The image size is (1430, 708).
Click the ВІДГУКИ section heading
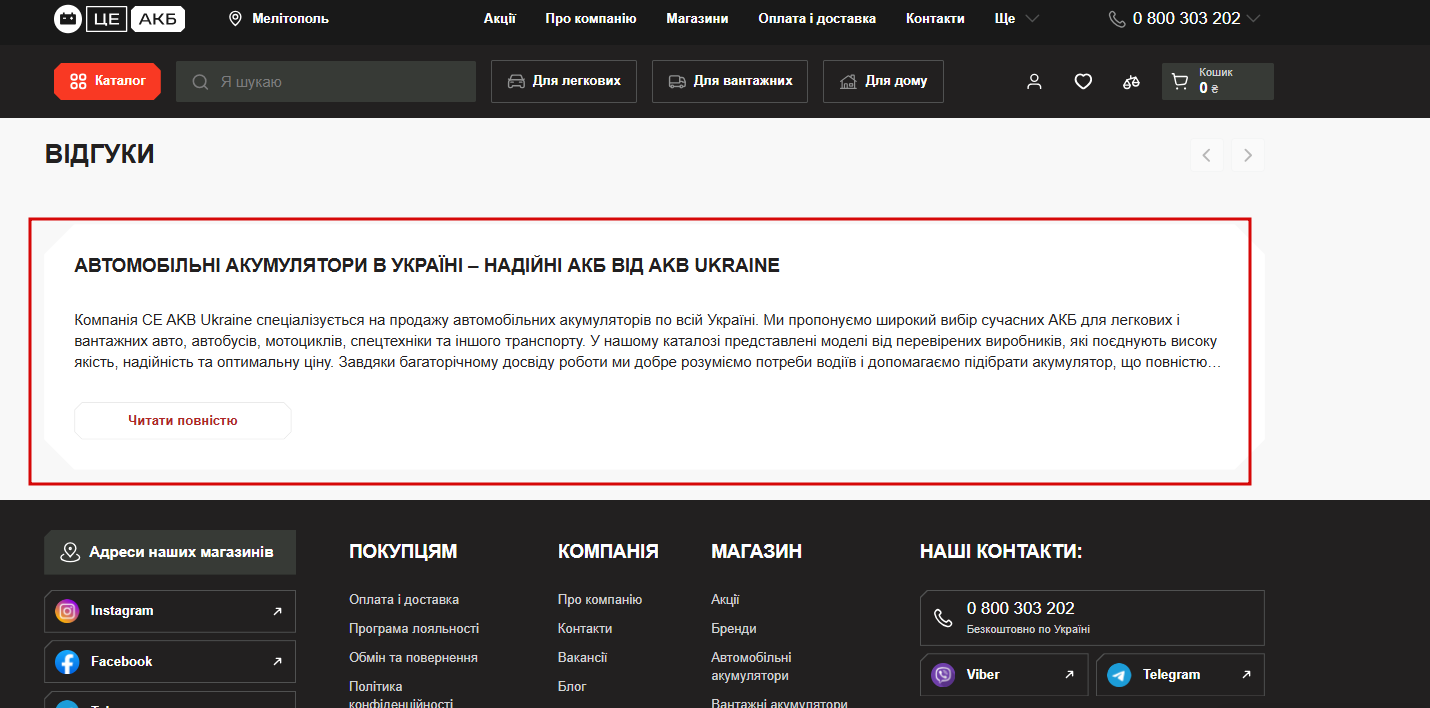tap(100, 155)
